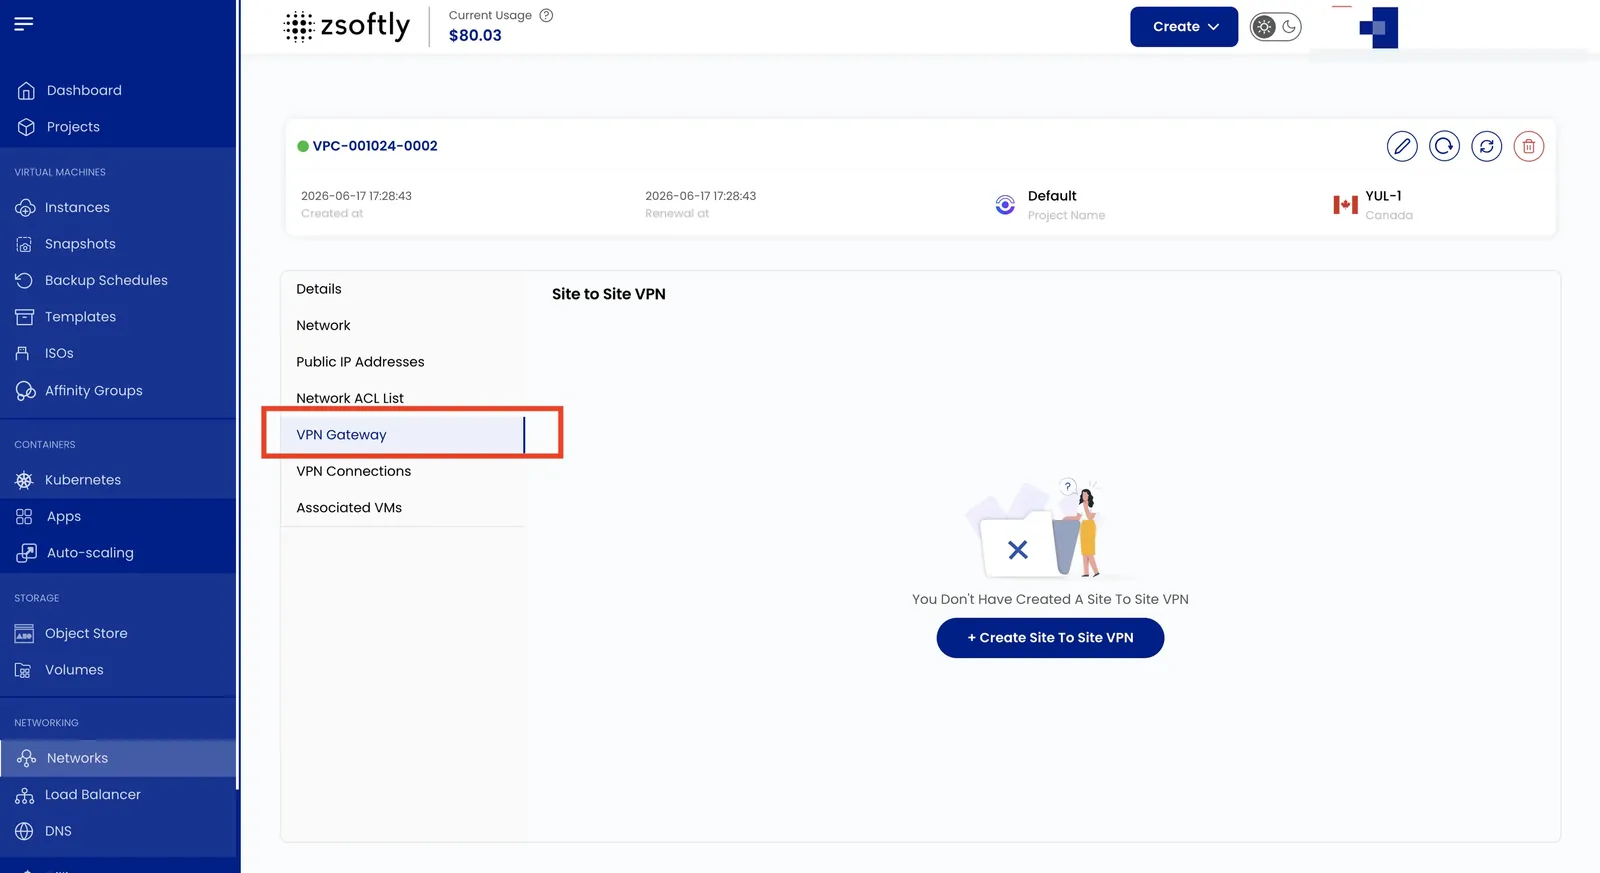1600x873 pixels.
Task: Select the VPN Gateway tab
Action: pos(402,435)
